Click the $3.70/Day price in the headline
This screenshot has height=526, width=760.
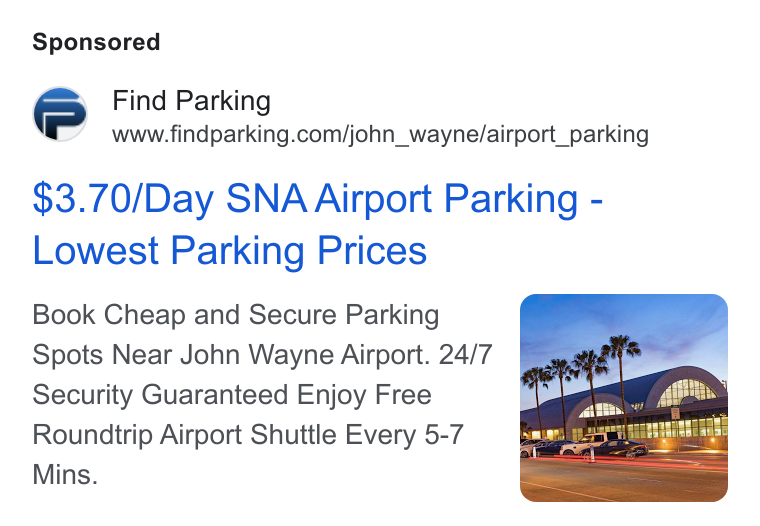coord(124,199)
